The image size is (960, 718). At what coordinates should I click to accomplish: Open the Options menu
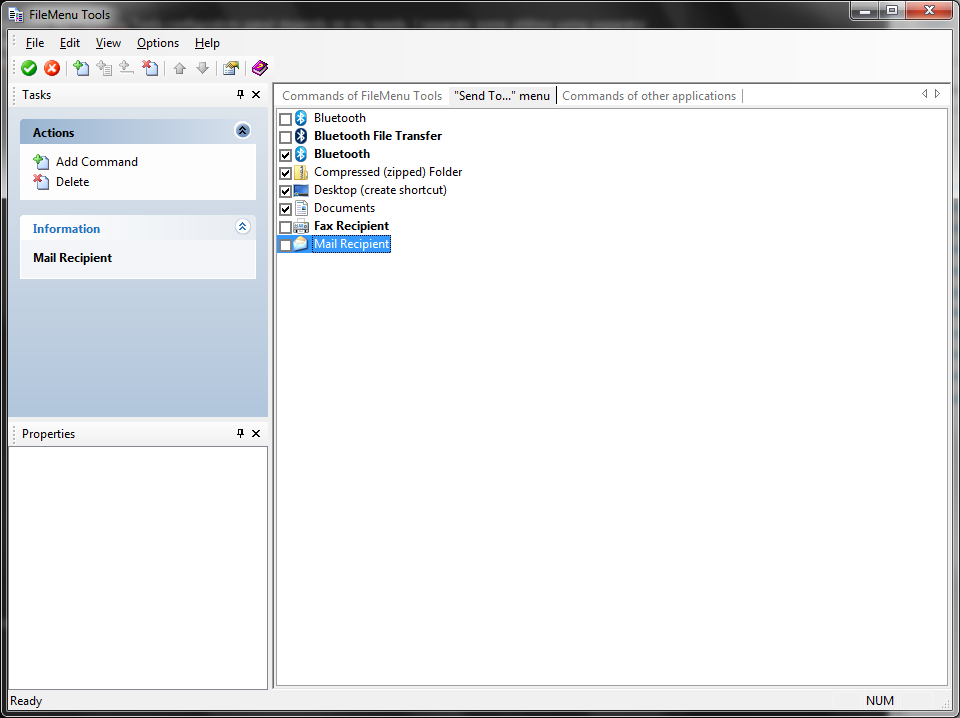point(158,43)
